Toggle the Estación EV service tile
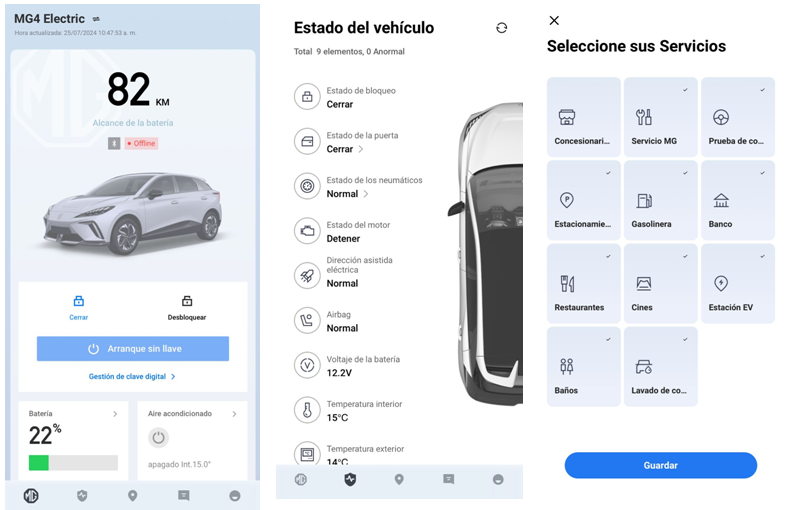The image size is (798, 510). pos(737,284)
